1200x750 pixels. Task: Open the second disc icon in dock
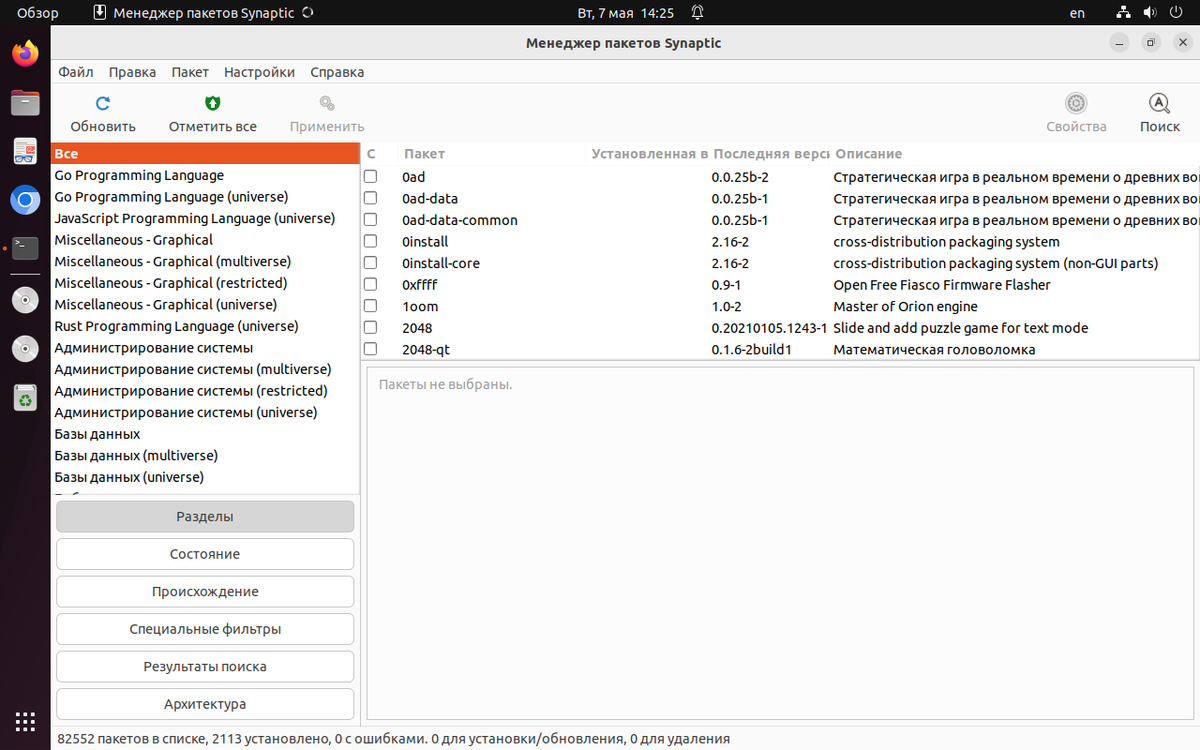[25, 348]
